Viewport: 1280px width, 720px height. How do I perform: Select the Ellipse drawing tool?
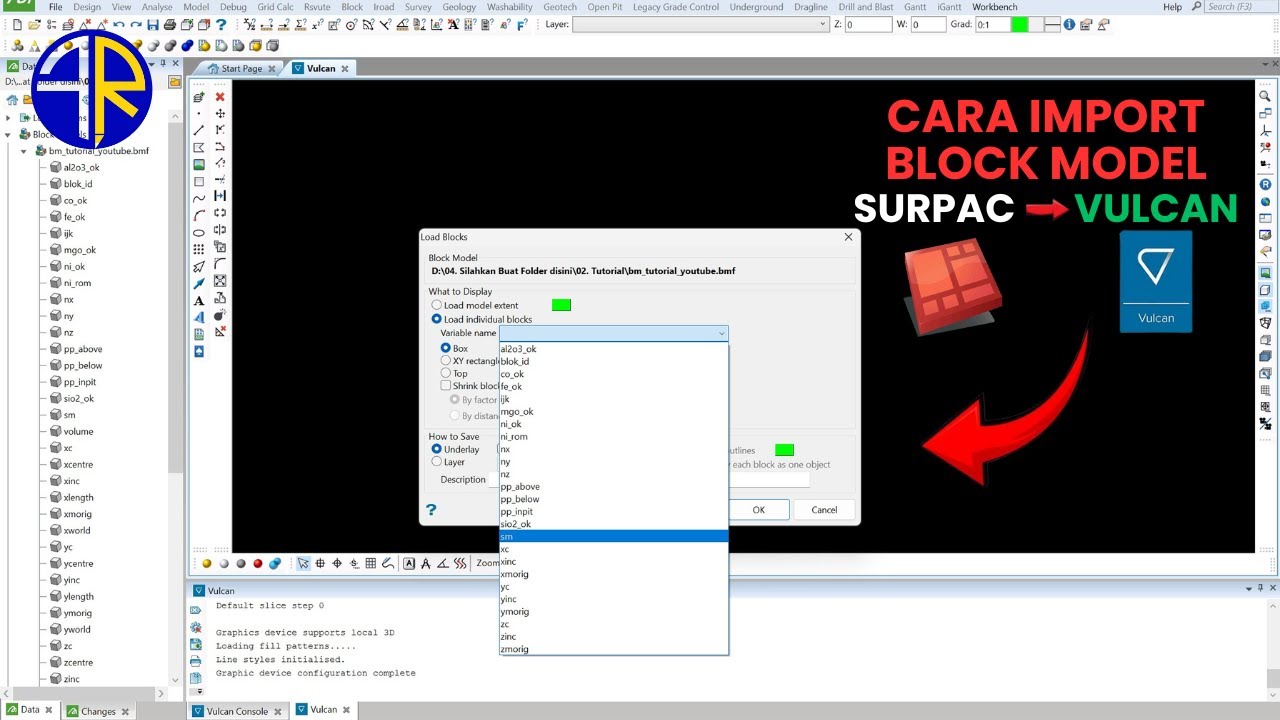[x=199, y=232]
